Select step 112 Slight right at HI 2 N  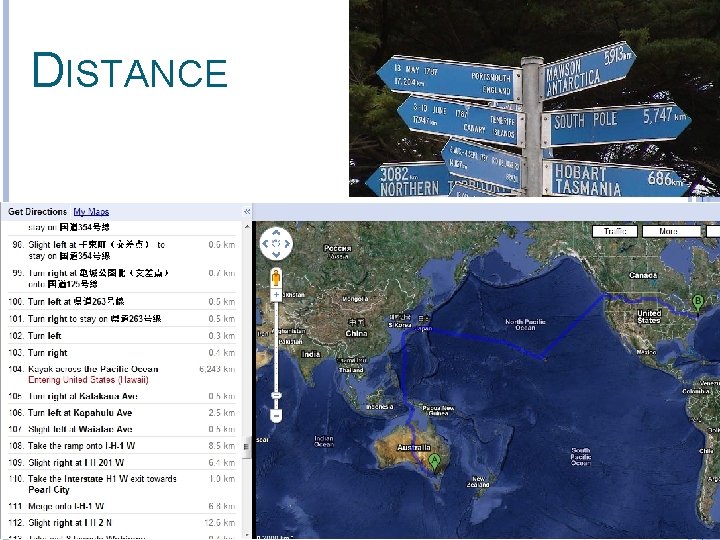122,523
